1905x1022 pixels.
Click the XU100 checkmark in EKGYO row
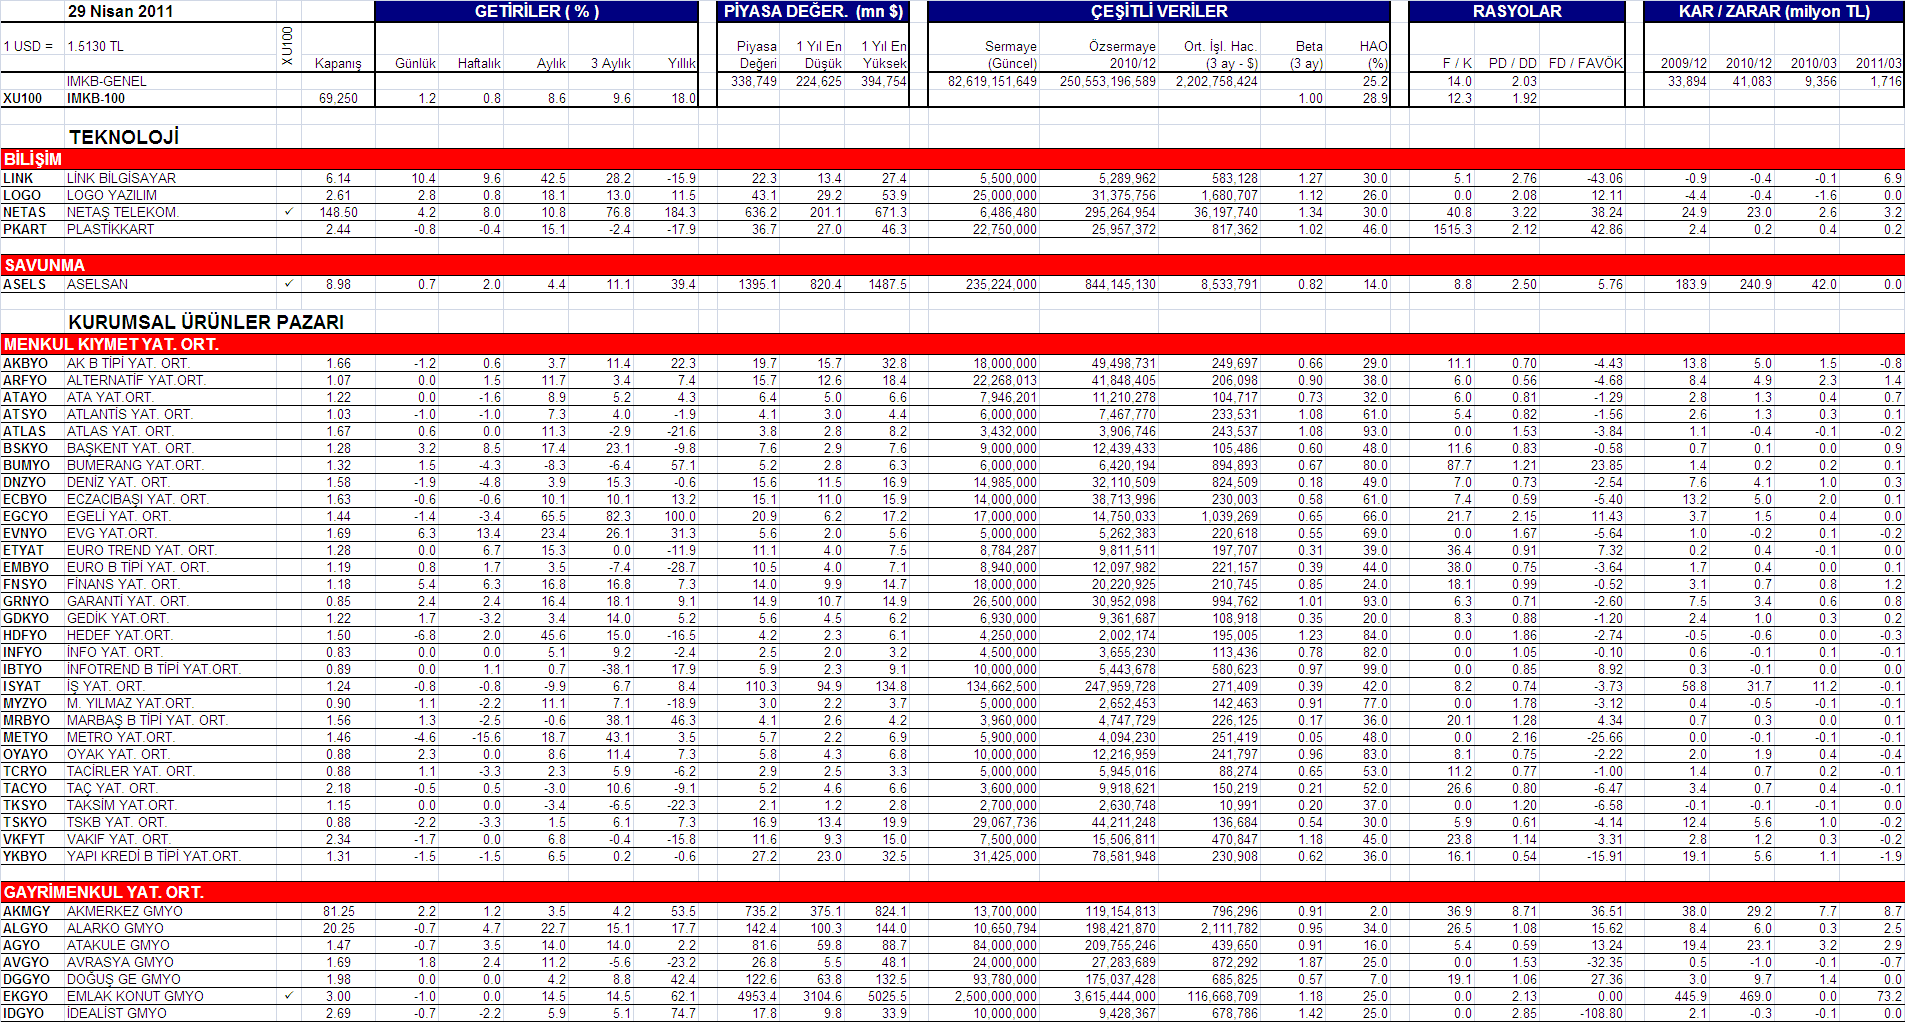(x=288, y=996)
